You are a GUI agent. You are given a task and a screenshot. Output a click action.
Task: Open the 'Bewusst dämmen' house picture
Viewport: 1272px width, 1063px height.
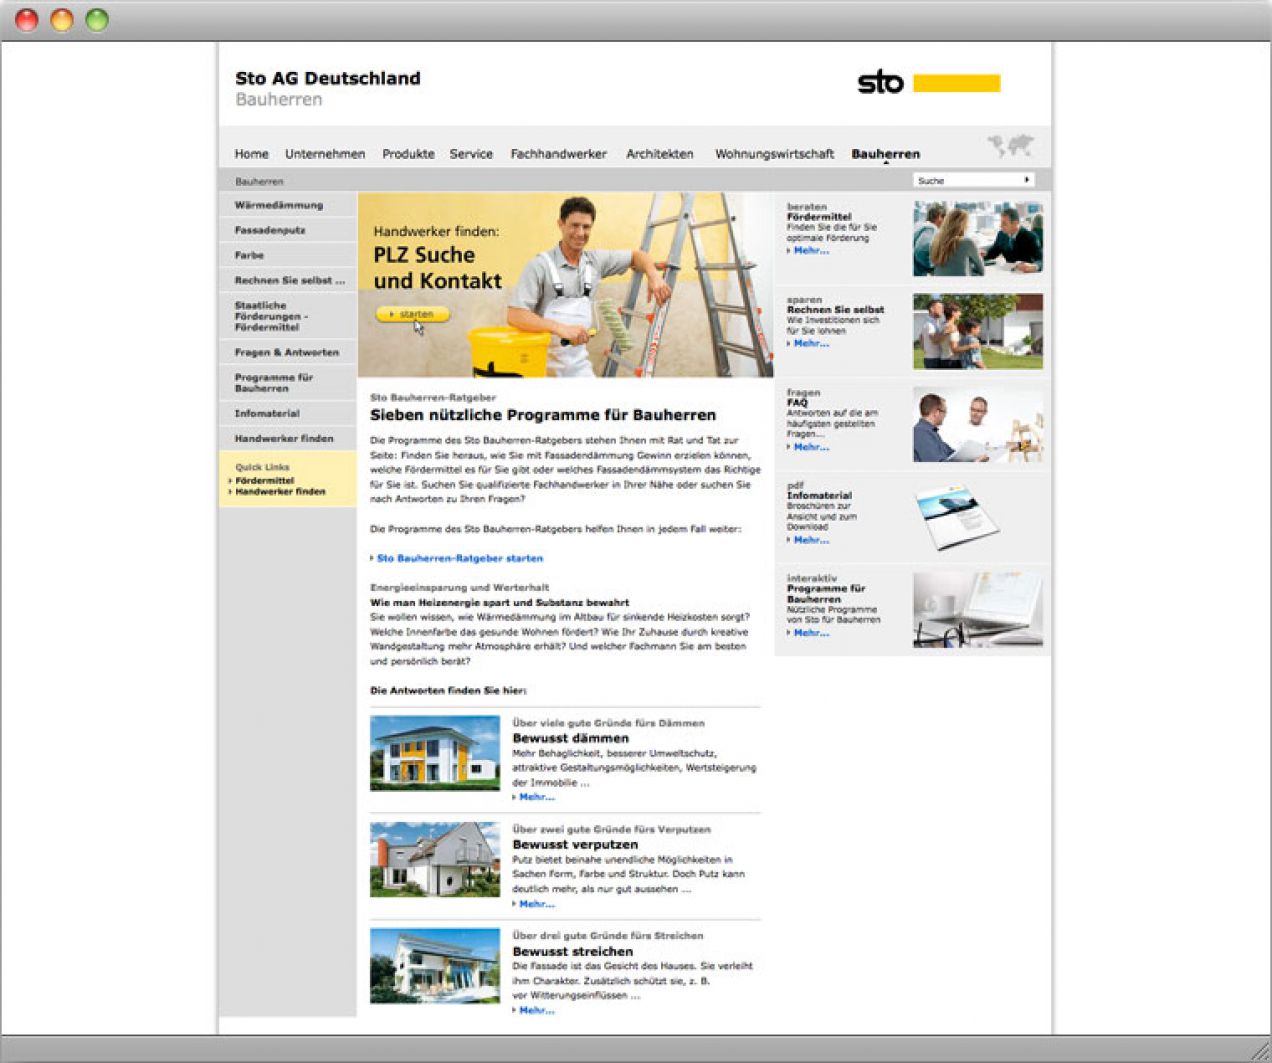click(x=434, y=752)
